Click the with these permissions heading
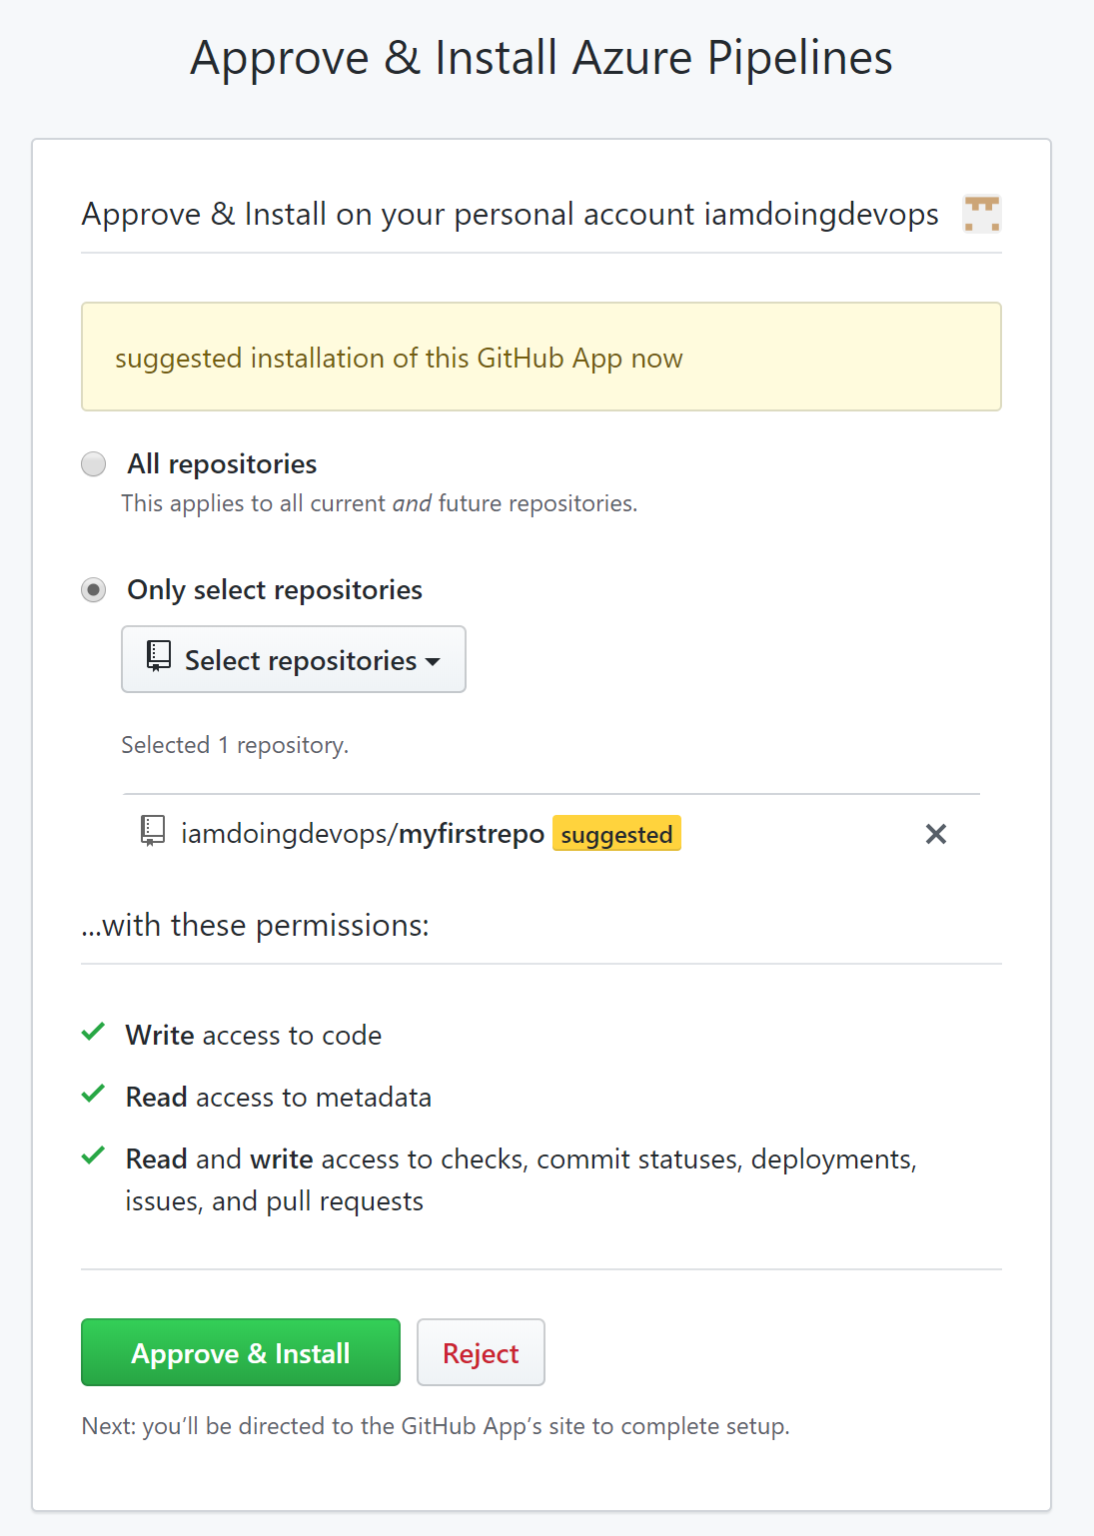Image resolution: width=1094 pixels, height=1536 pixels. [x=256, y=924]
